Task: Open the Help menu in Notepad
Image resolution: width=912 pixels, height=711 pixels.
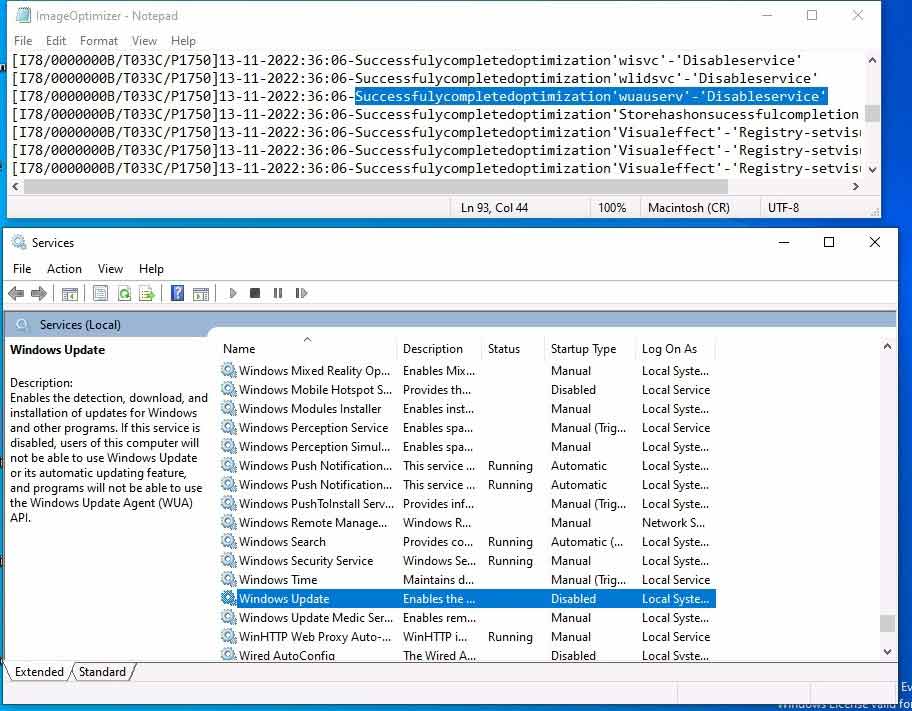Action: point(183,41)
